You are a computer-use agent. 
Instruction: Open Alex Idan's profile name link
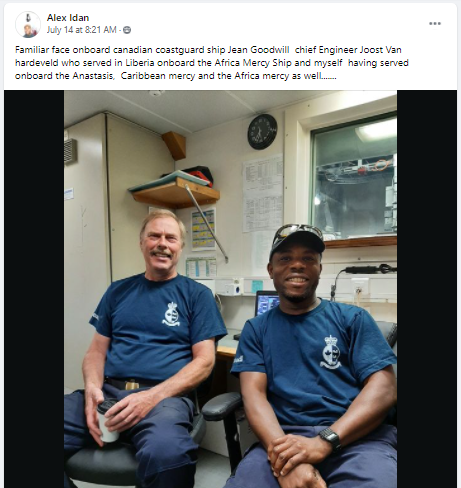click(68, 17)
